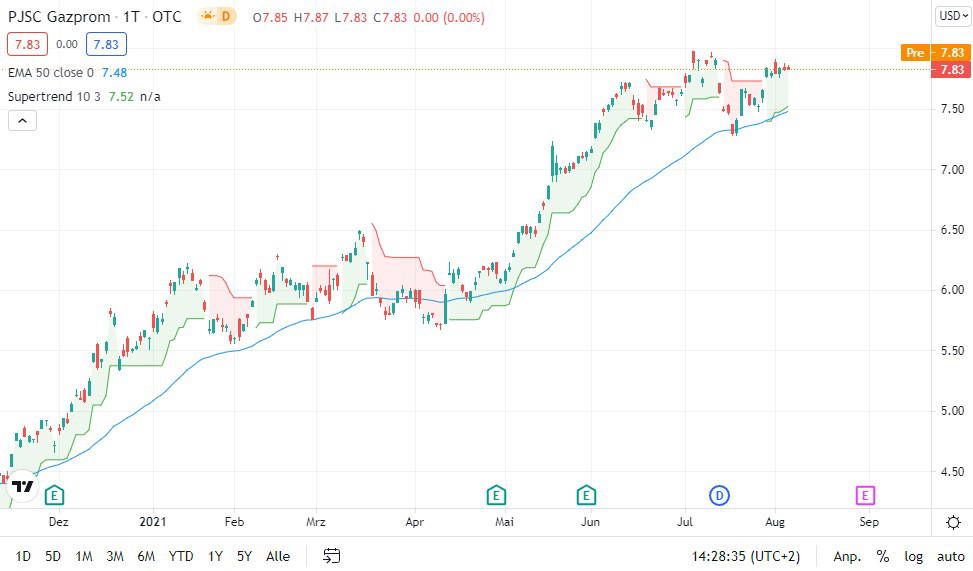
Task: Collapse the indicator legend with the chevron button
Action: point(22,120)
